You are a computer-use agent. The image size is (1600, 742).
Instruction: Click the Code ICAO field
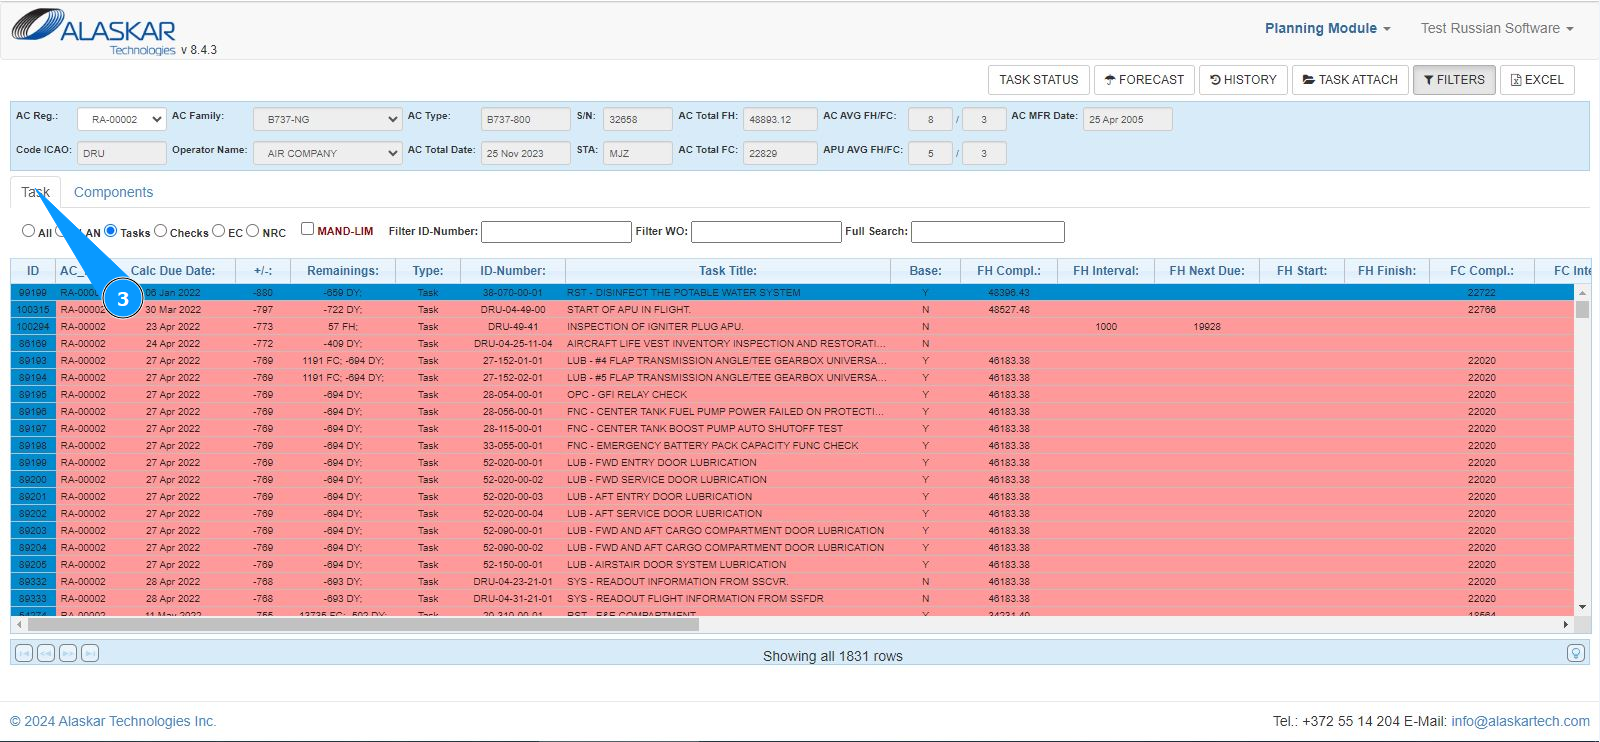pos(122,153)
